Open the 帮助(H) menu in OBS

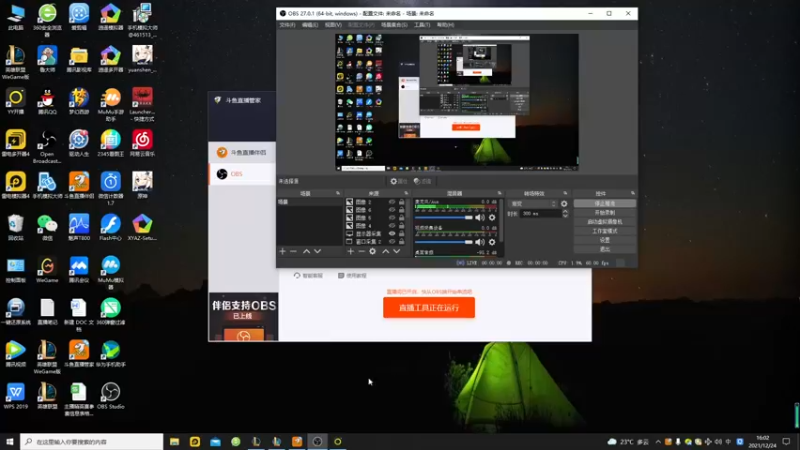pyautogui.click(x=445, y=25)
